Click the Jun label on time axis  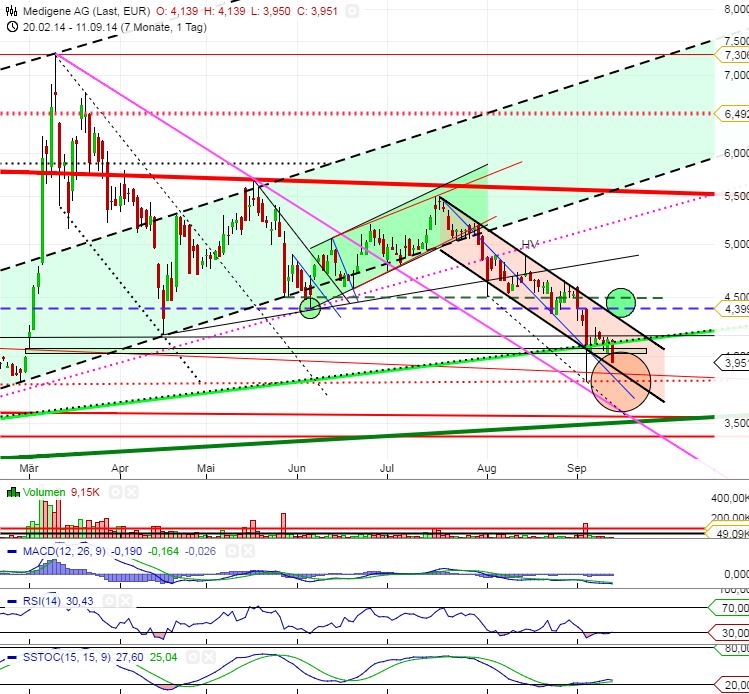[297, 469]
